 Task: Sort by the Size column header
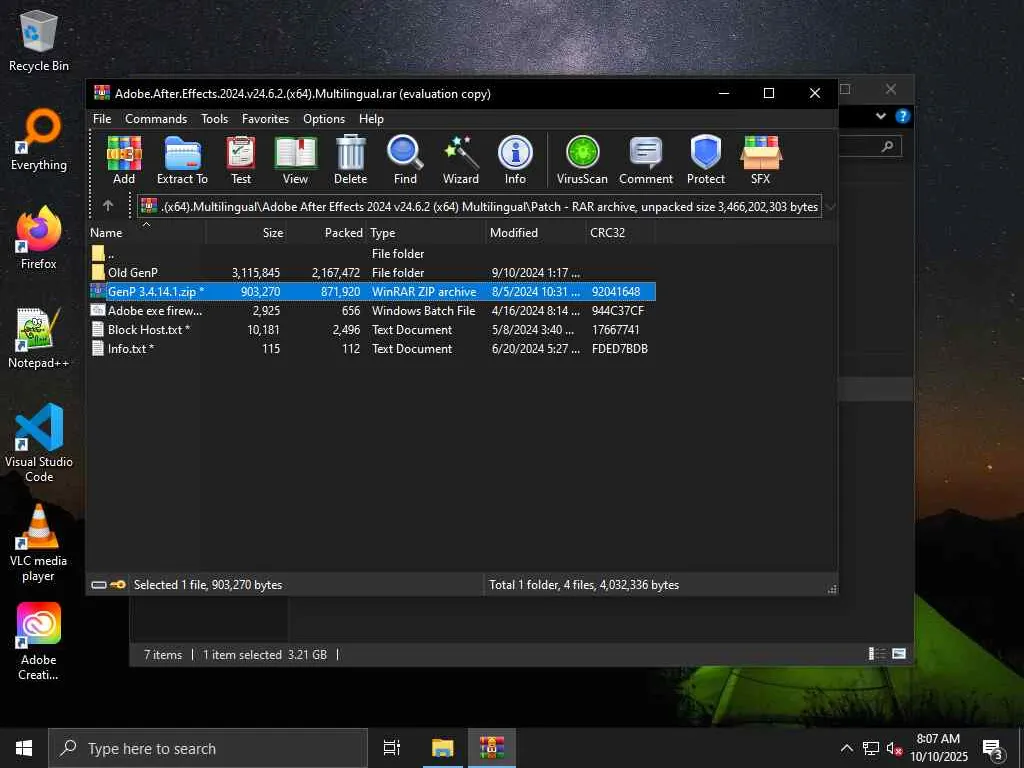[x=246, y=232]
